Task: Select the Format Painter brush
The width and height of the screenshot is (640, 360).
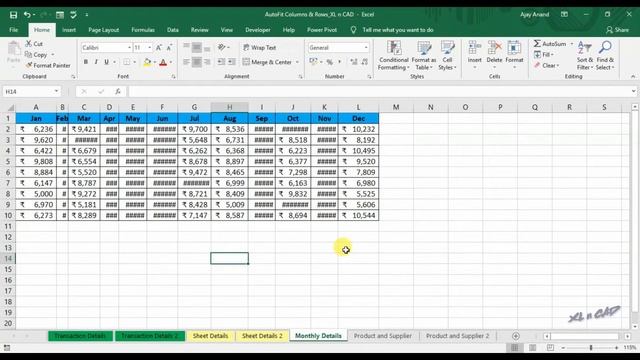Action: point(48,65)
